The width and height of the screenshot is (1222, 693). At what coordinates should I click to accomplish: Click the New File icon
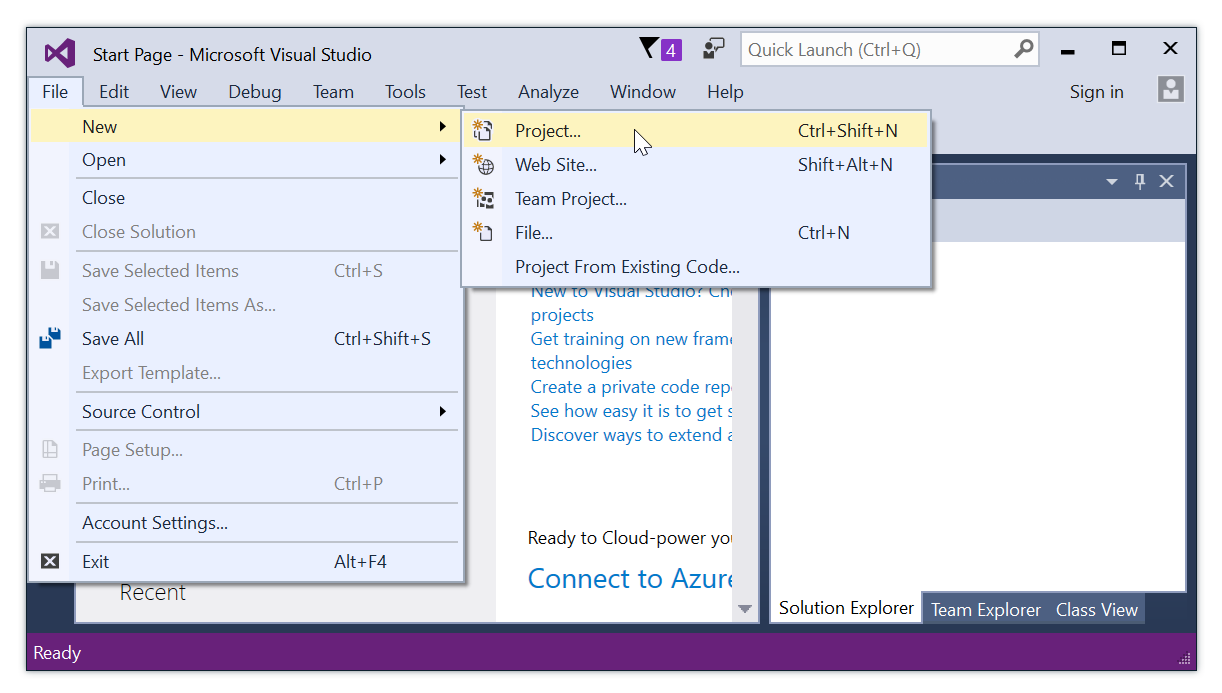[x=483, y=232]
